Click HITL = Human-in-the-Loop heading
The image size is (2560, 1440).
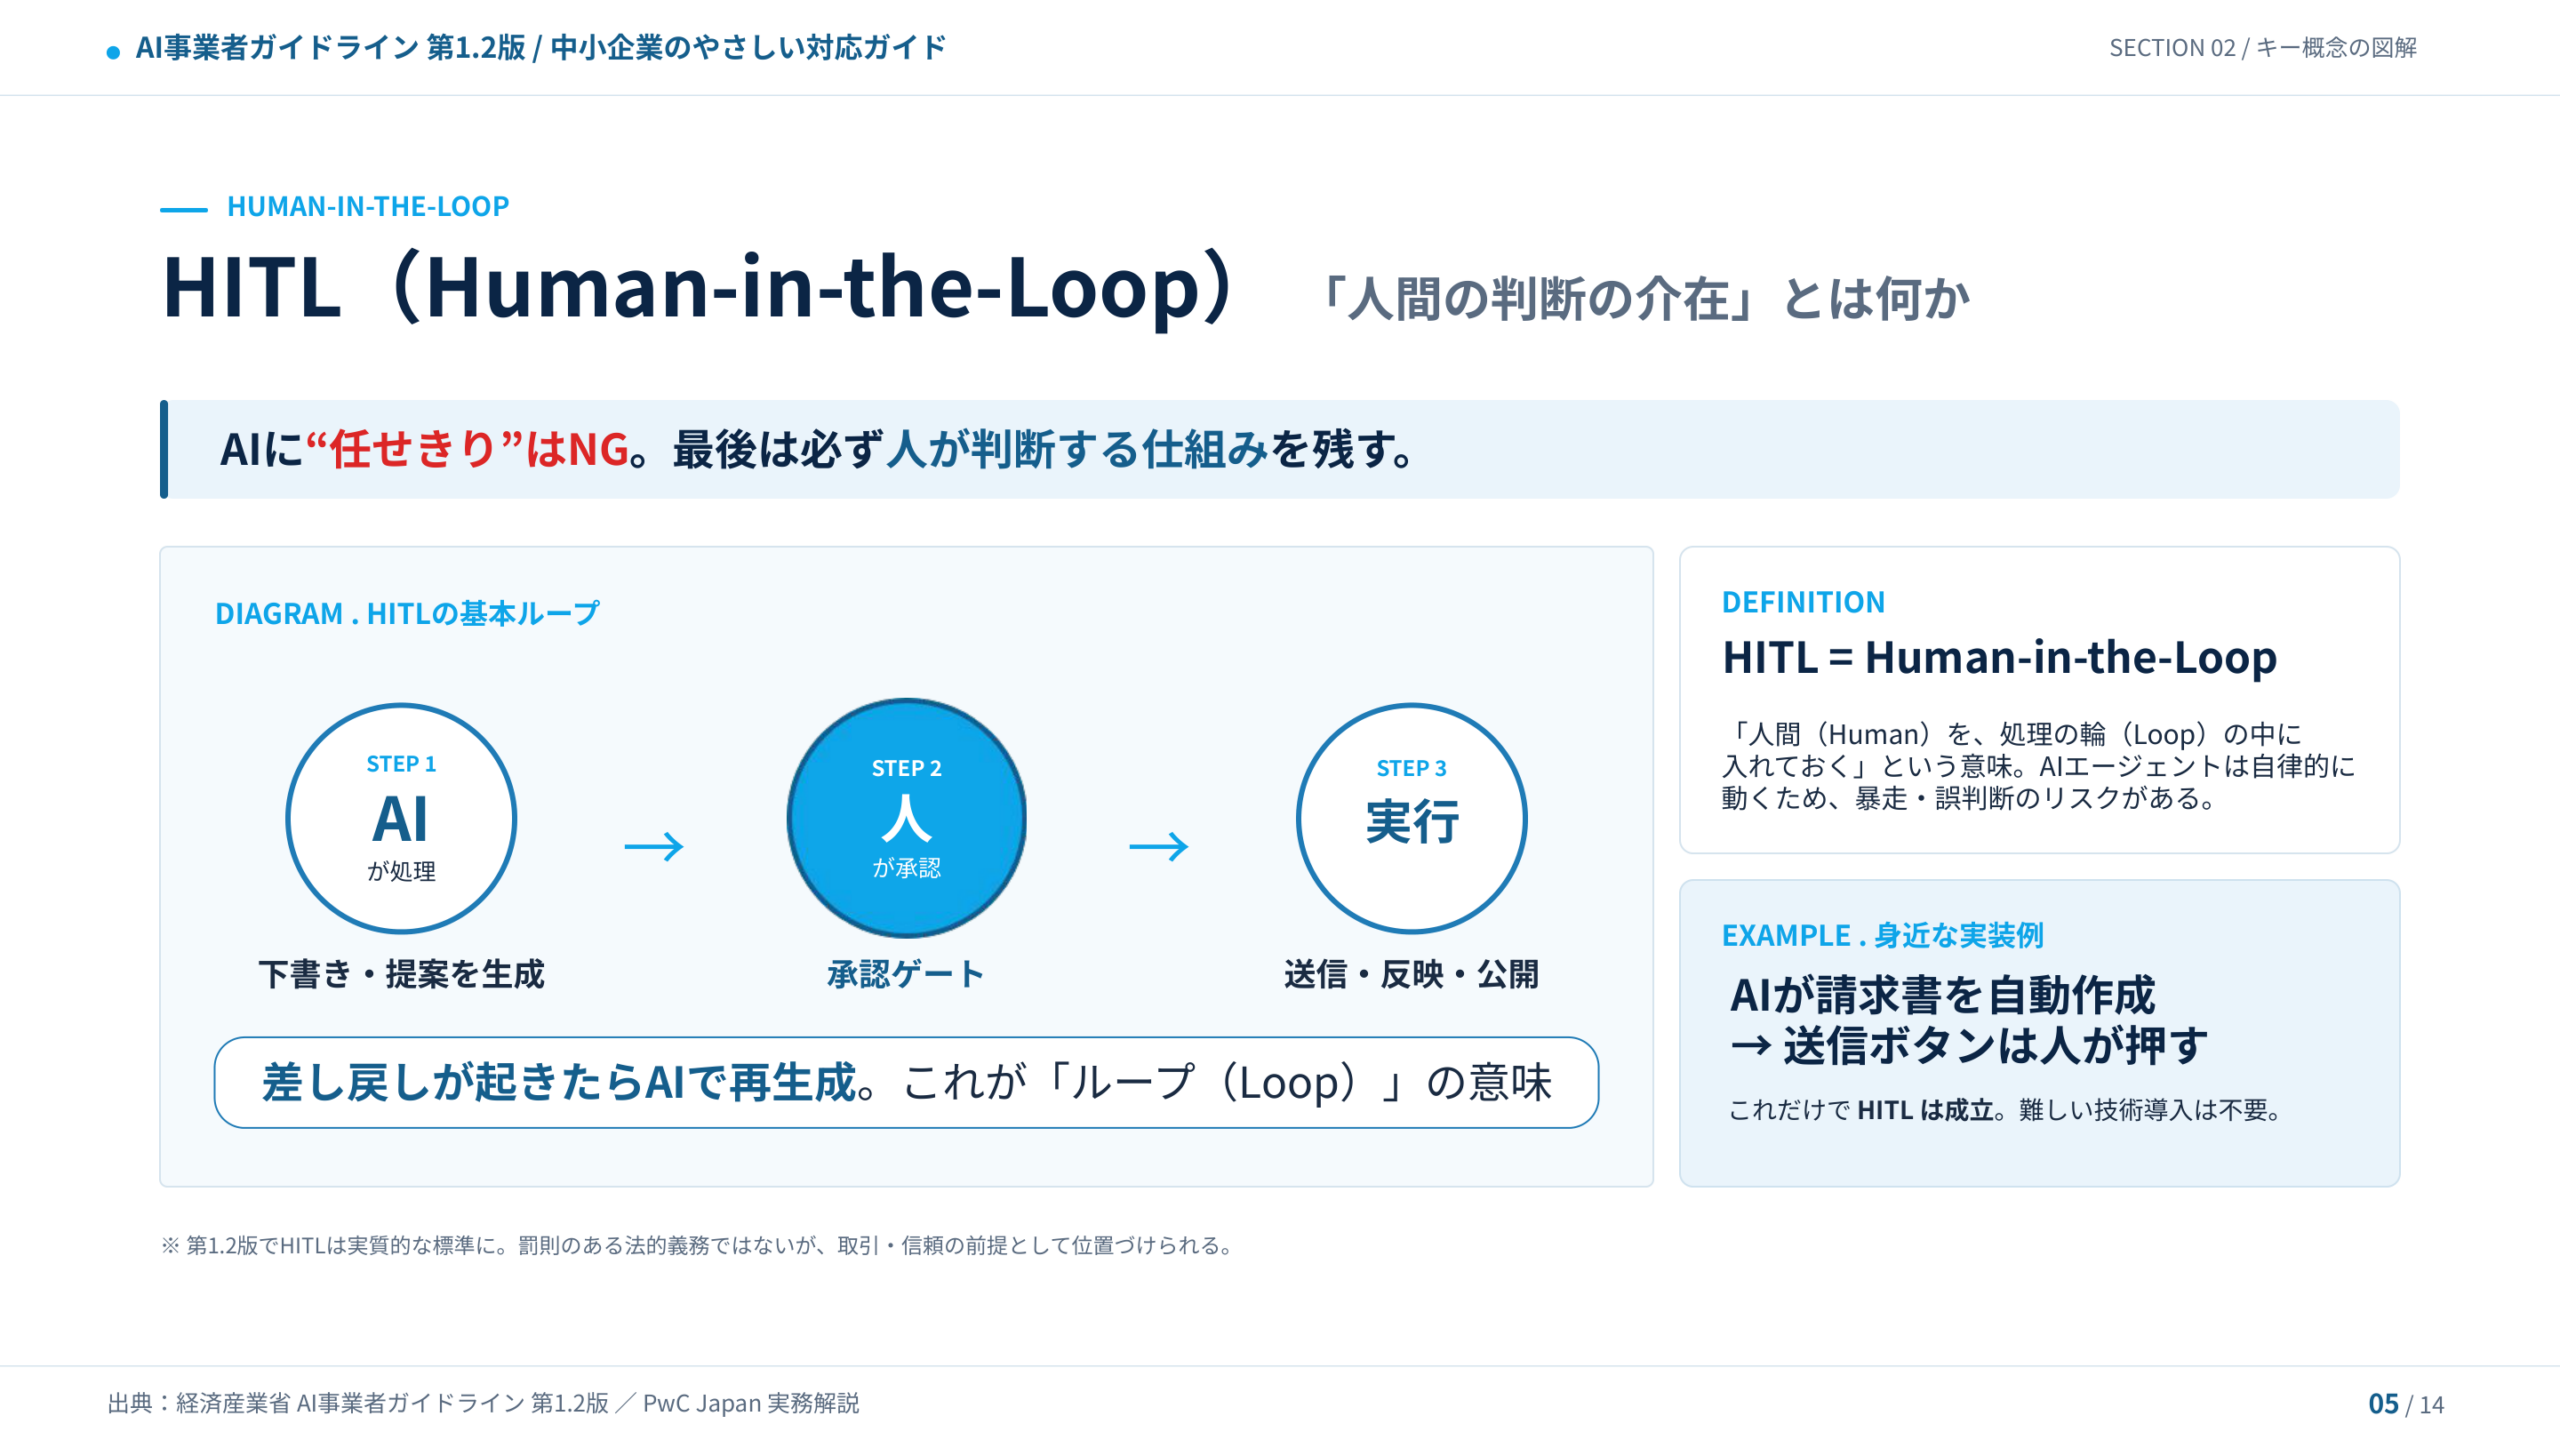pyautogui.click(x=1999, y=658)
